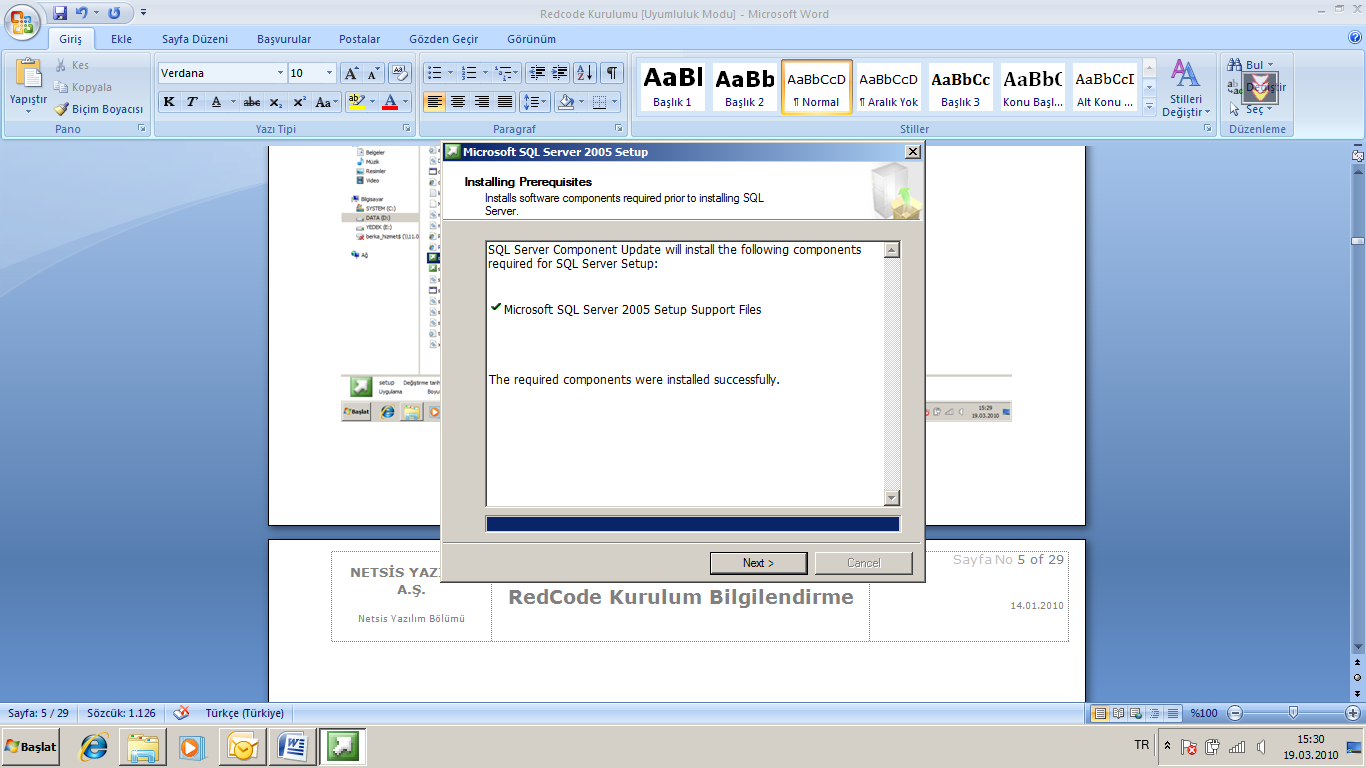Open the Verdana font name dropdown

[x=280, y=73]
